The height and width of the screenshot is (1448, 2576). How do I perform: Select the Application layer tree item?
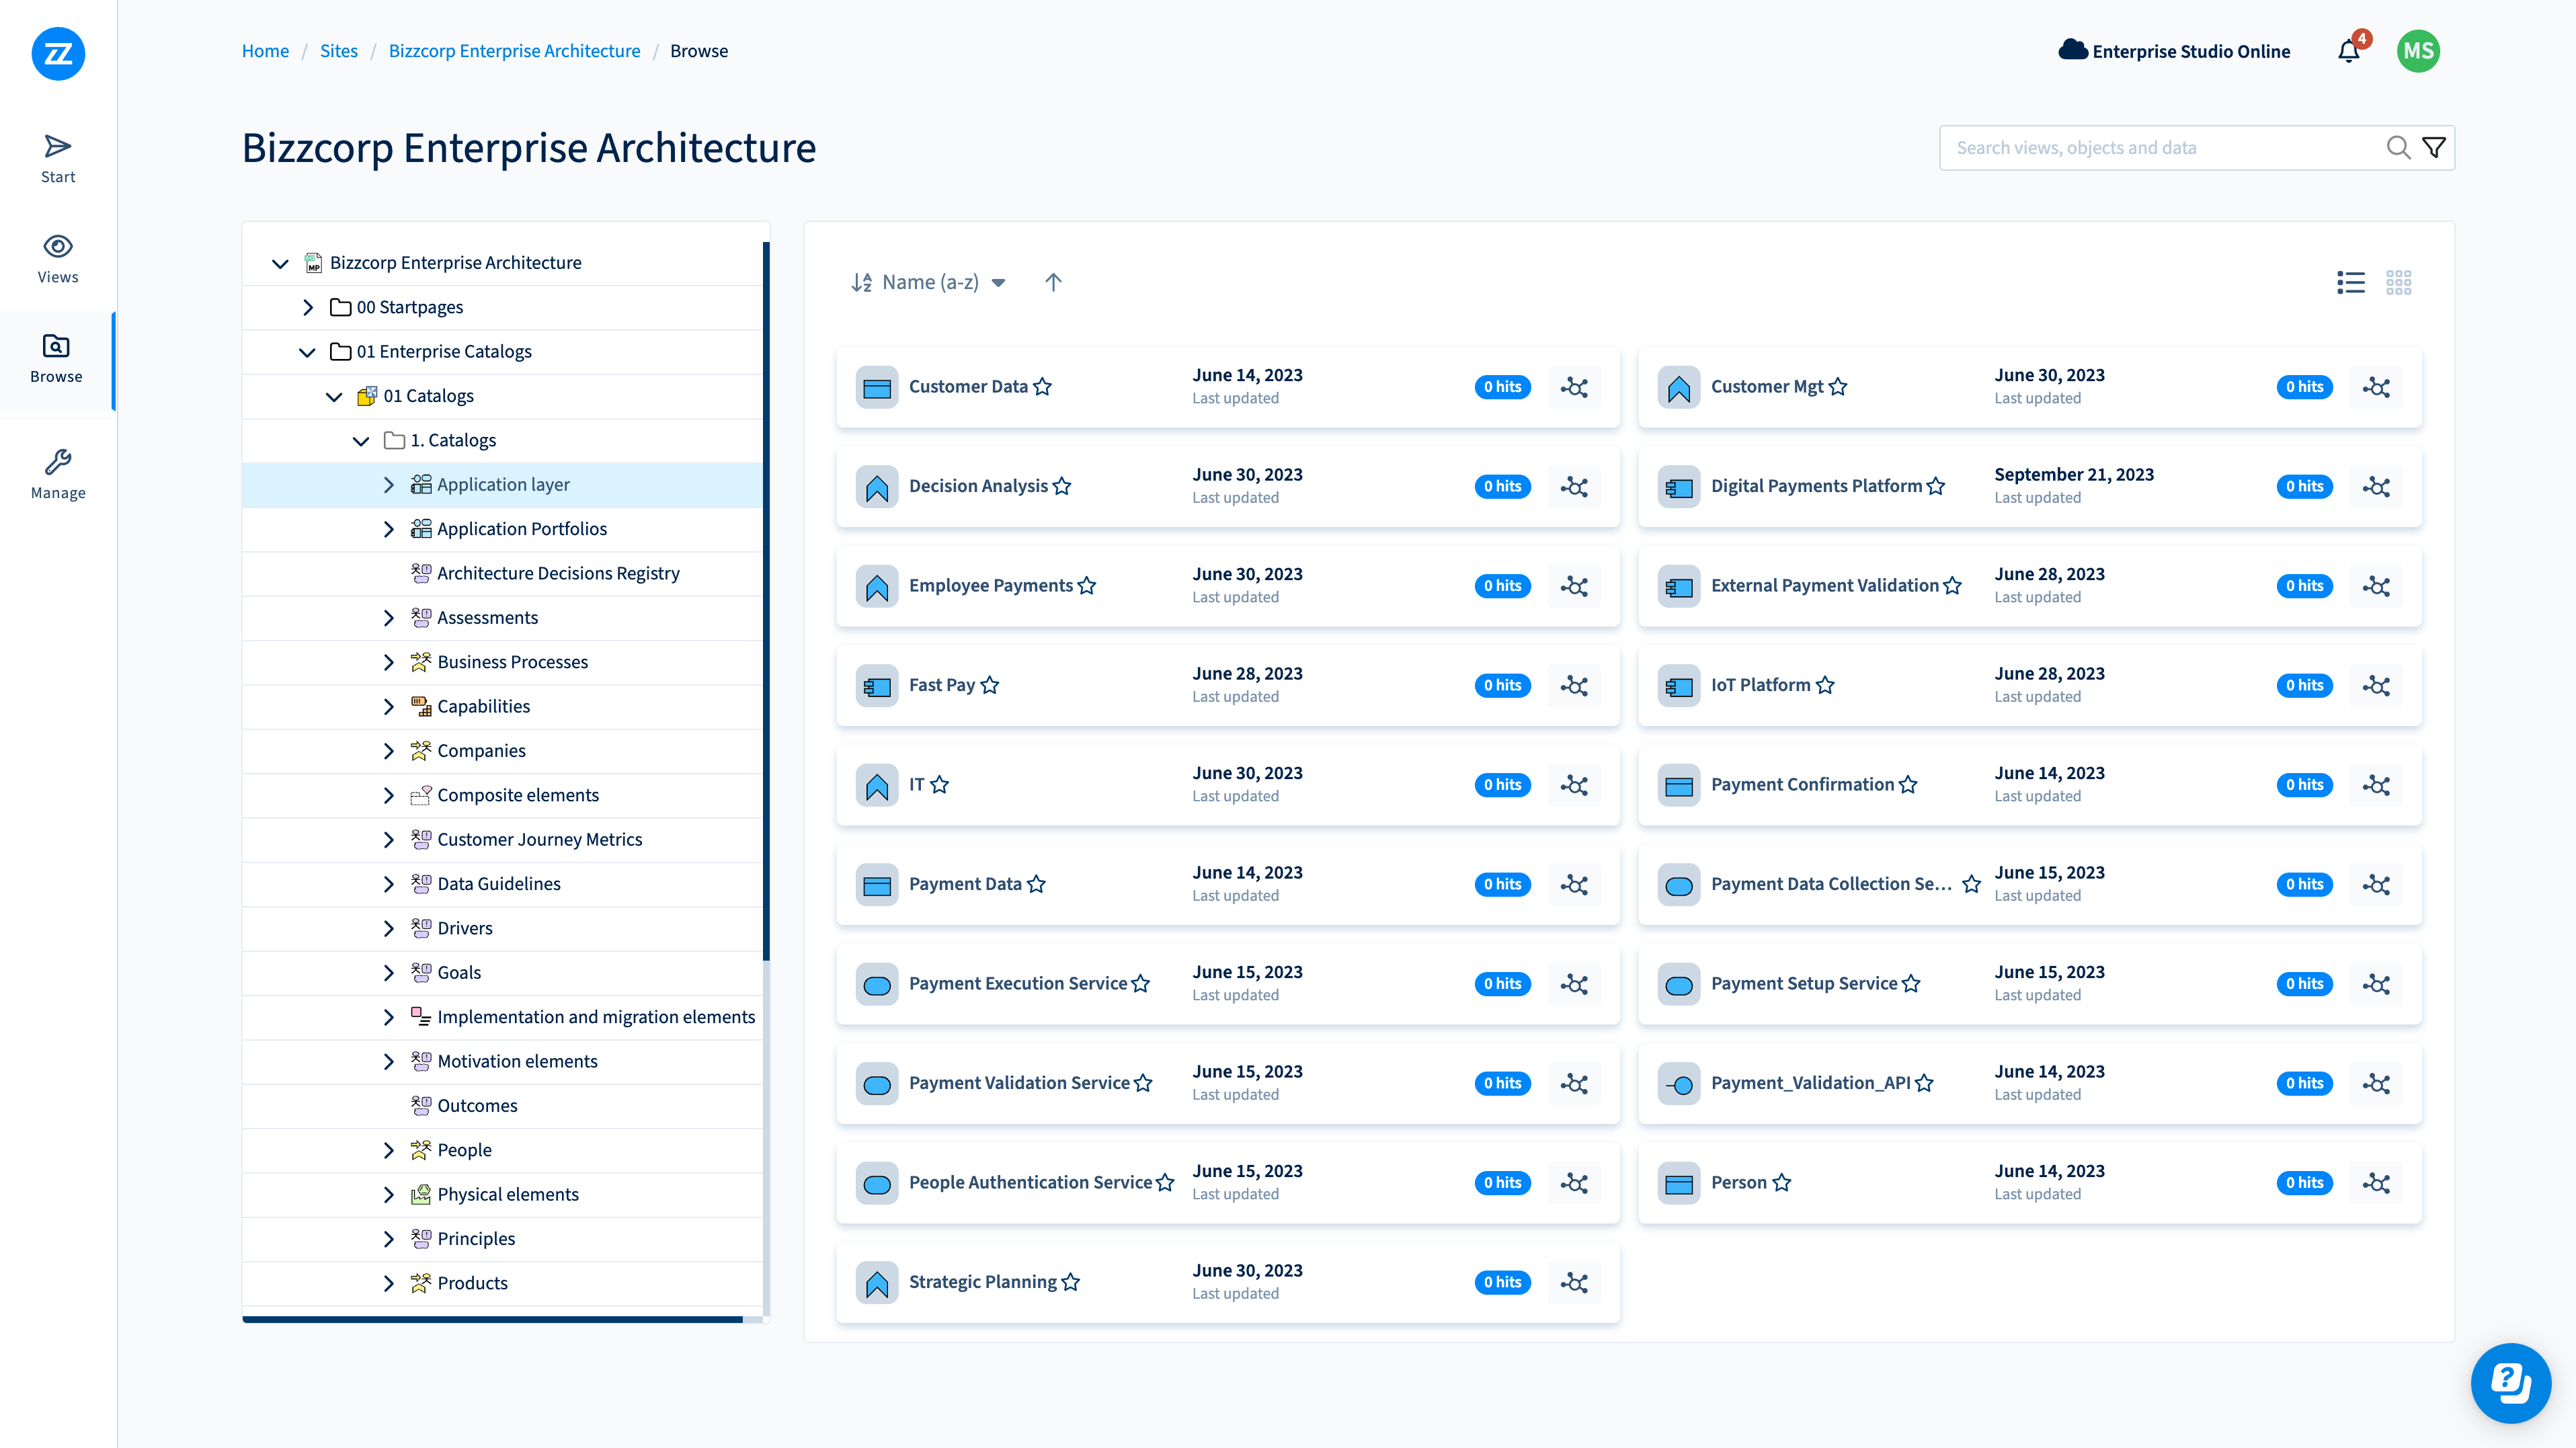coord(503,484)
